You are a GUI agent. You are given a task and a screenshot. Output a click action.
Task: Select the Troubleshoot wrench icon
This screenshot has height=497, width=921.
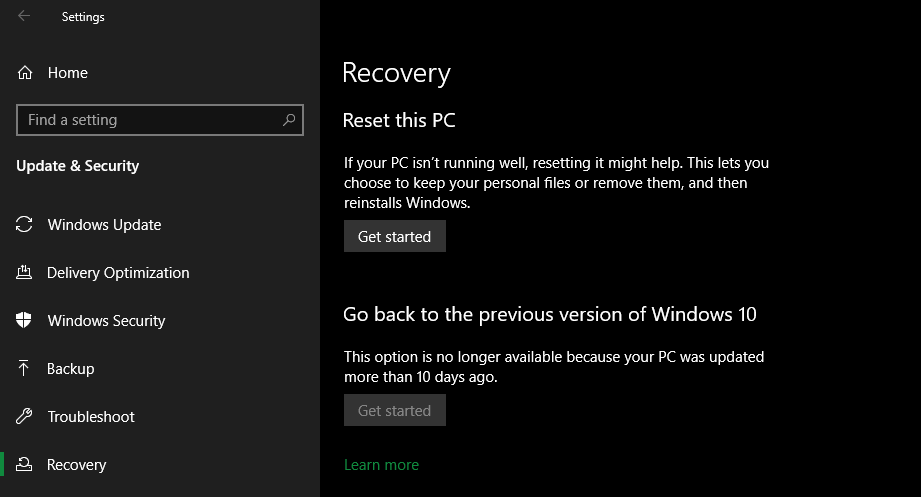25,417
